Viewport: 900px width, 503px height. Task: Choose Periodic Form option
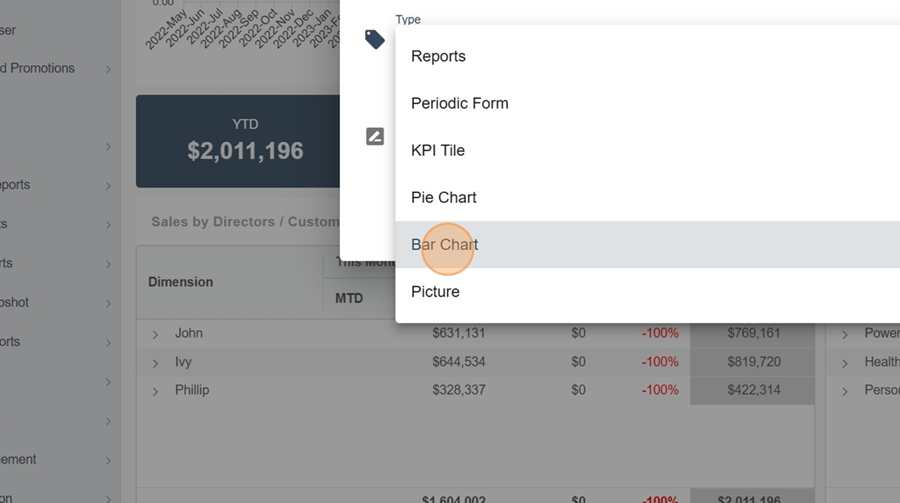pyautogui.click(x=459, y=103)
